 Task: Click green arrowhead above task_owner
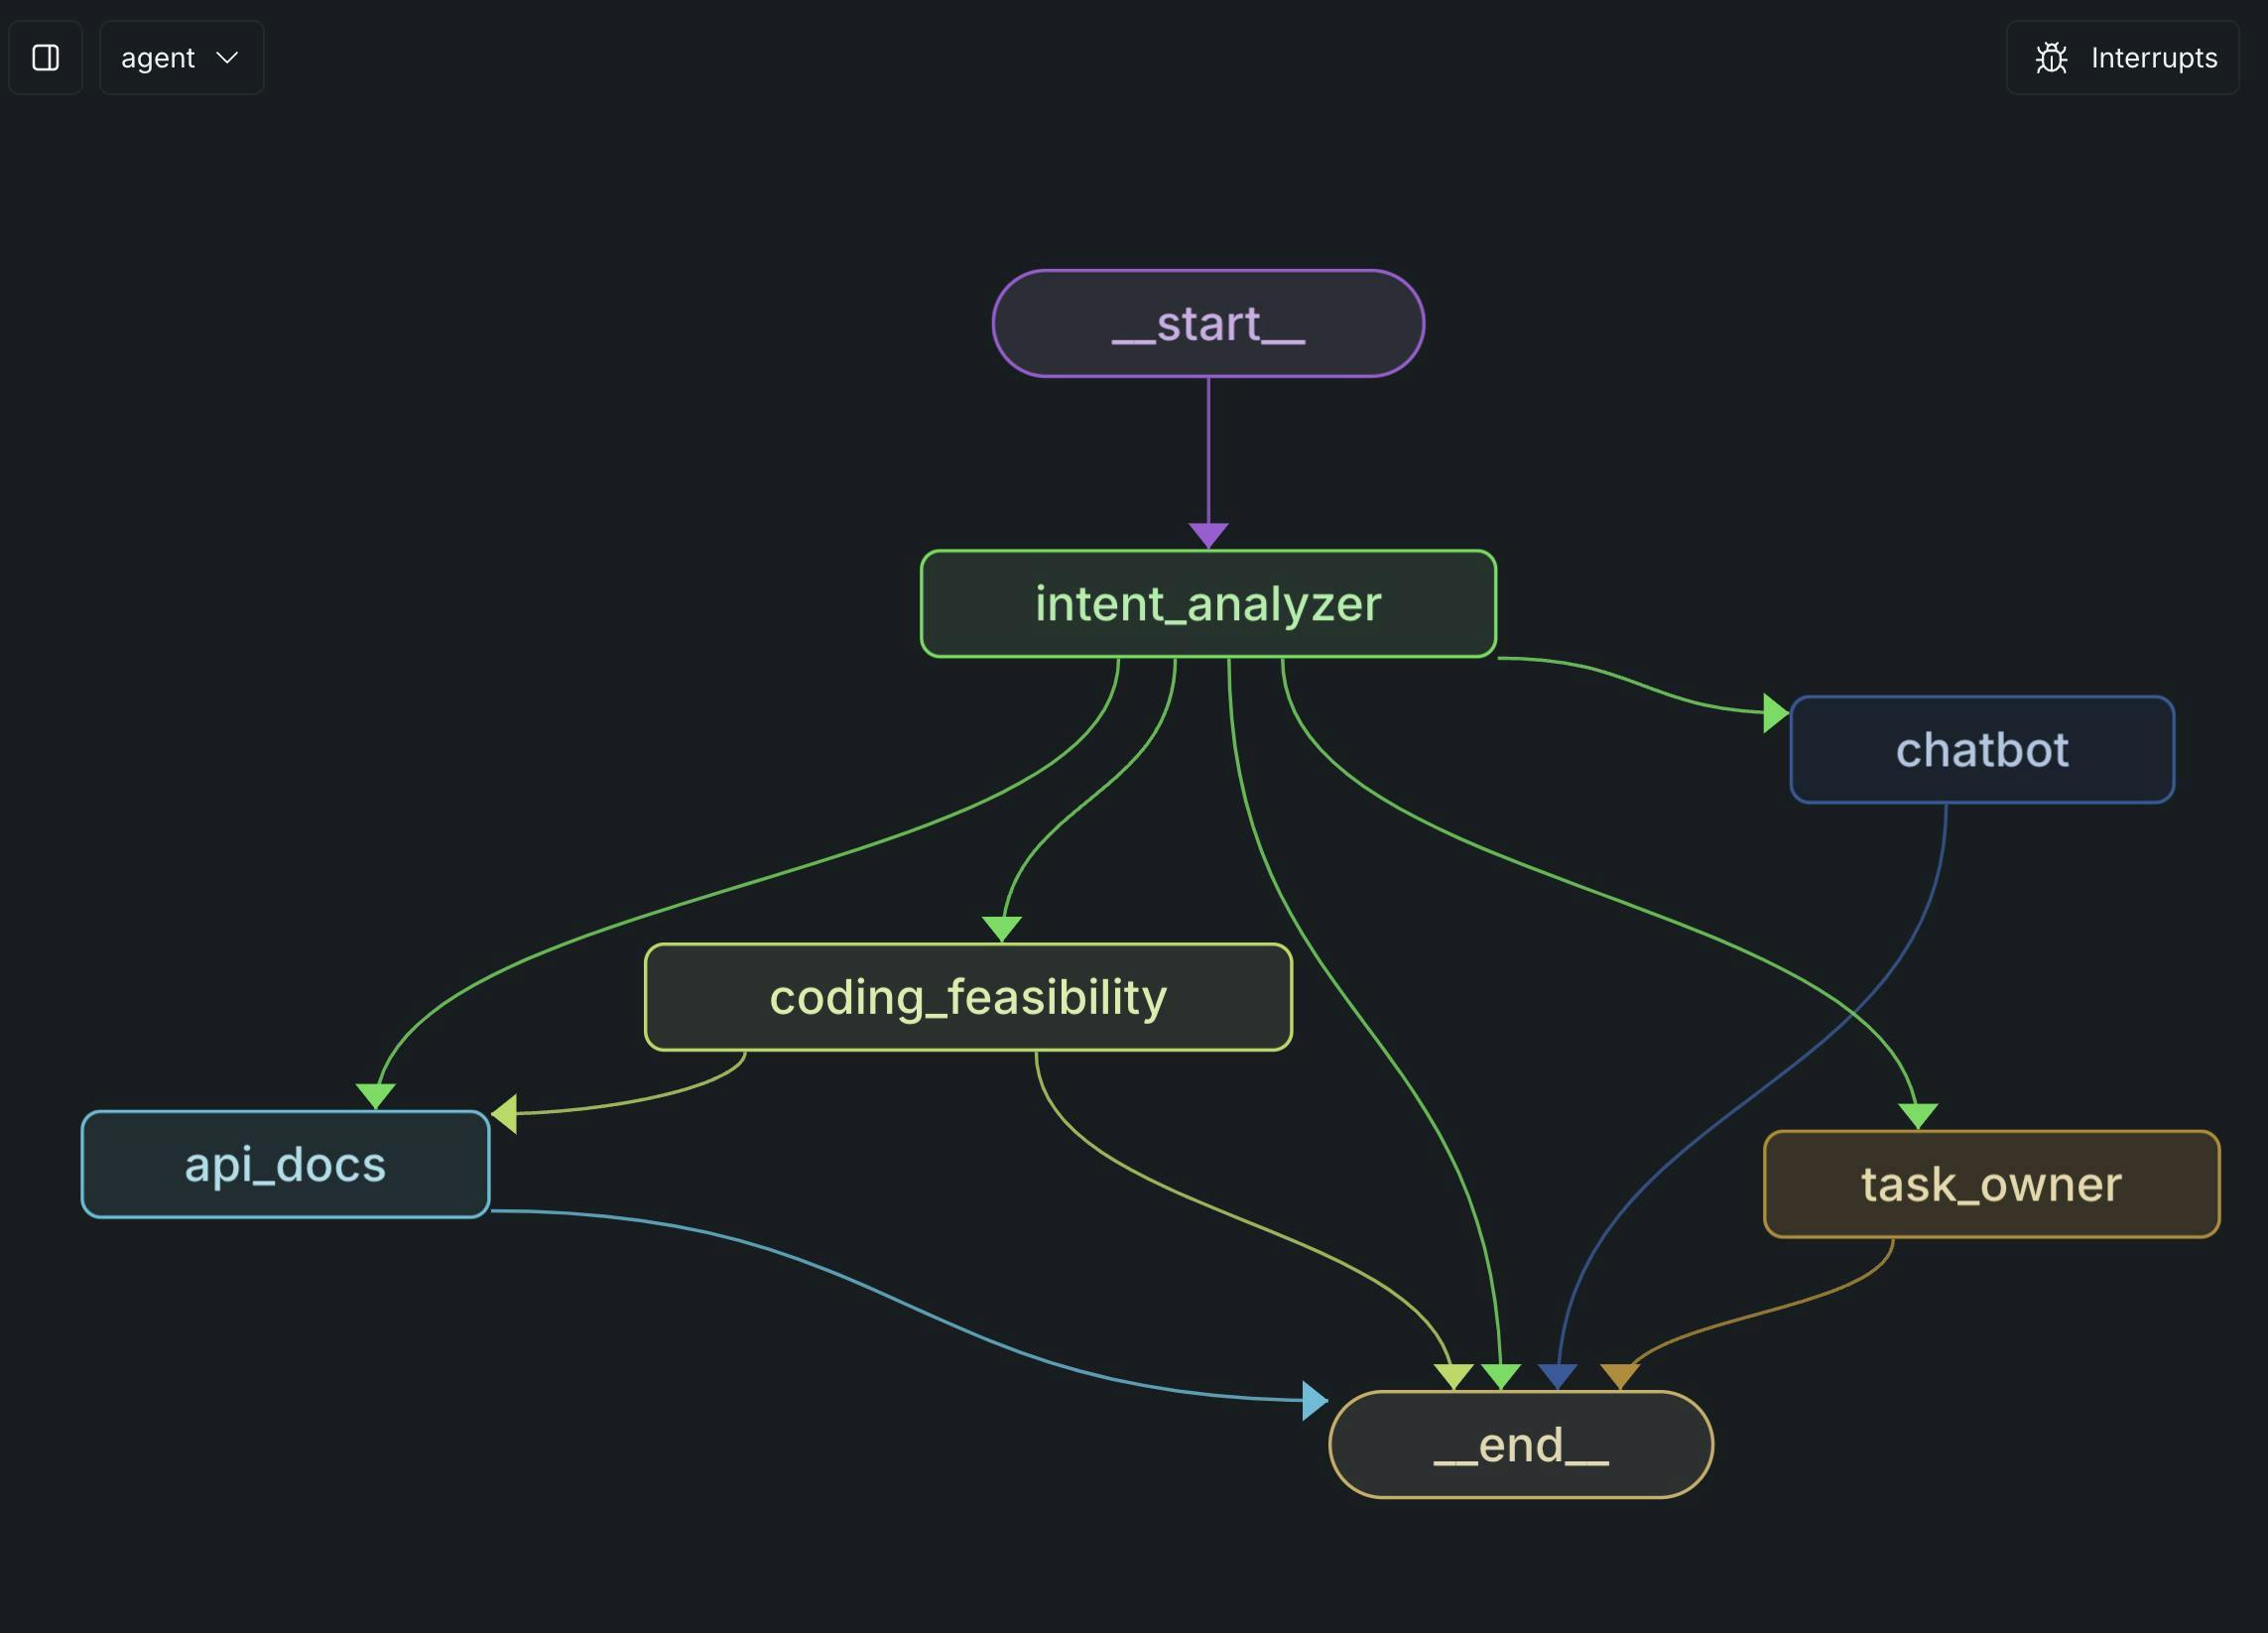click(1918, 1115)
